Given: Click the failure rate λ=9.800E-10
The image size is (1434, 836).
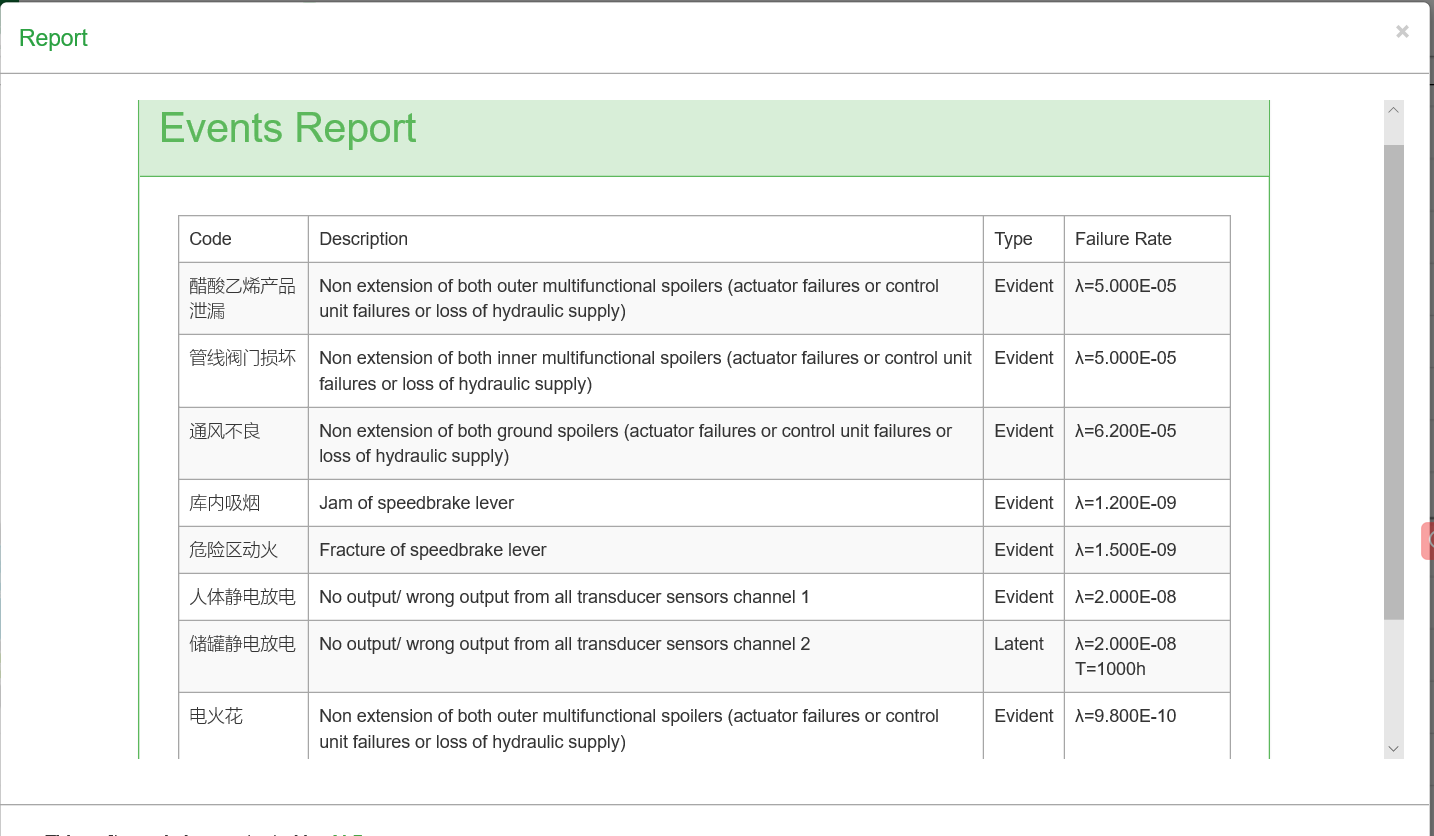Looking at the screenshot, I should (1126, 716).
